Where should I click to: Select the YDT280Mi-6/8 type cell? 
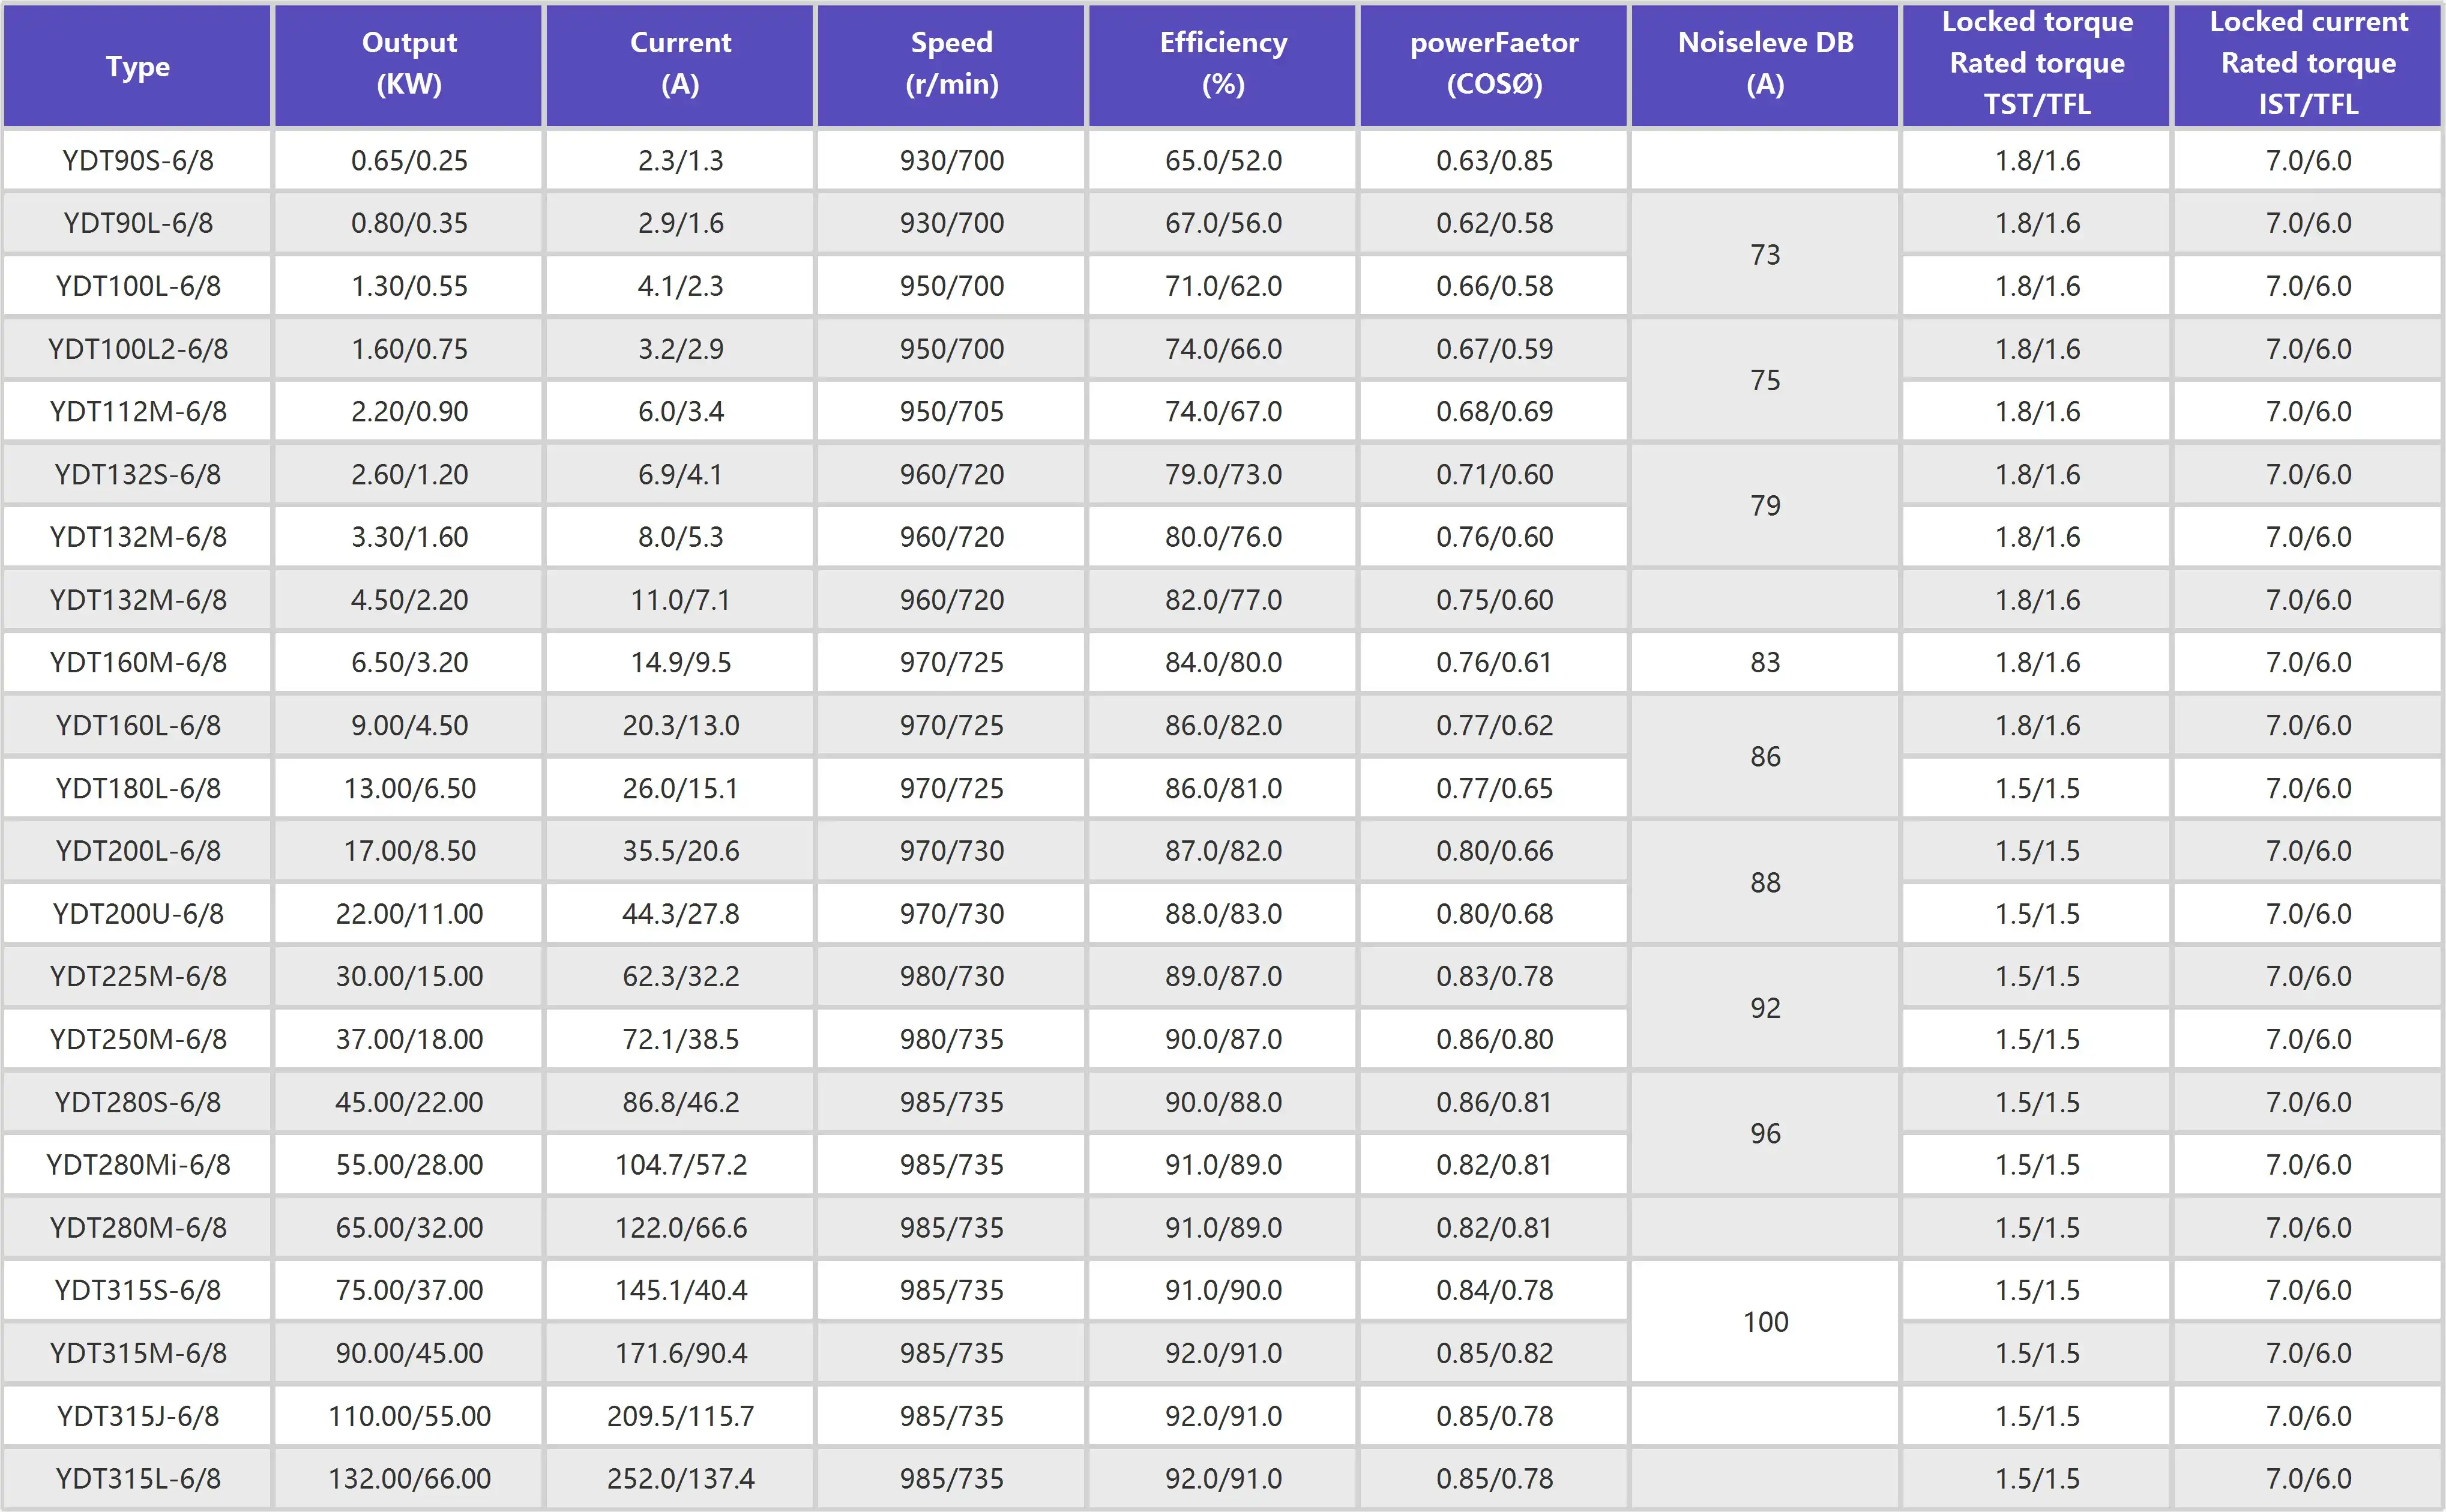[x=137, y=1165]
